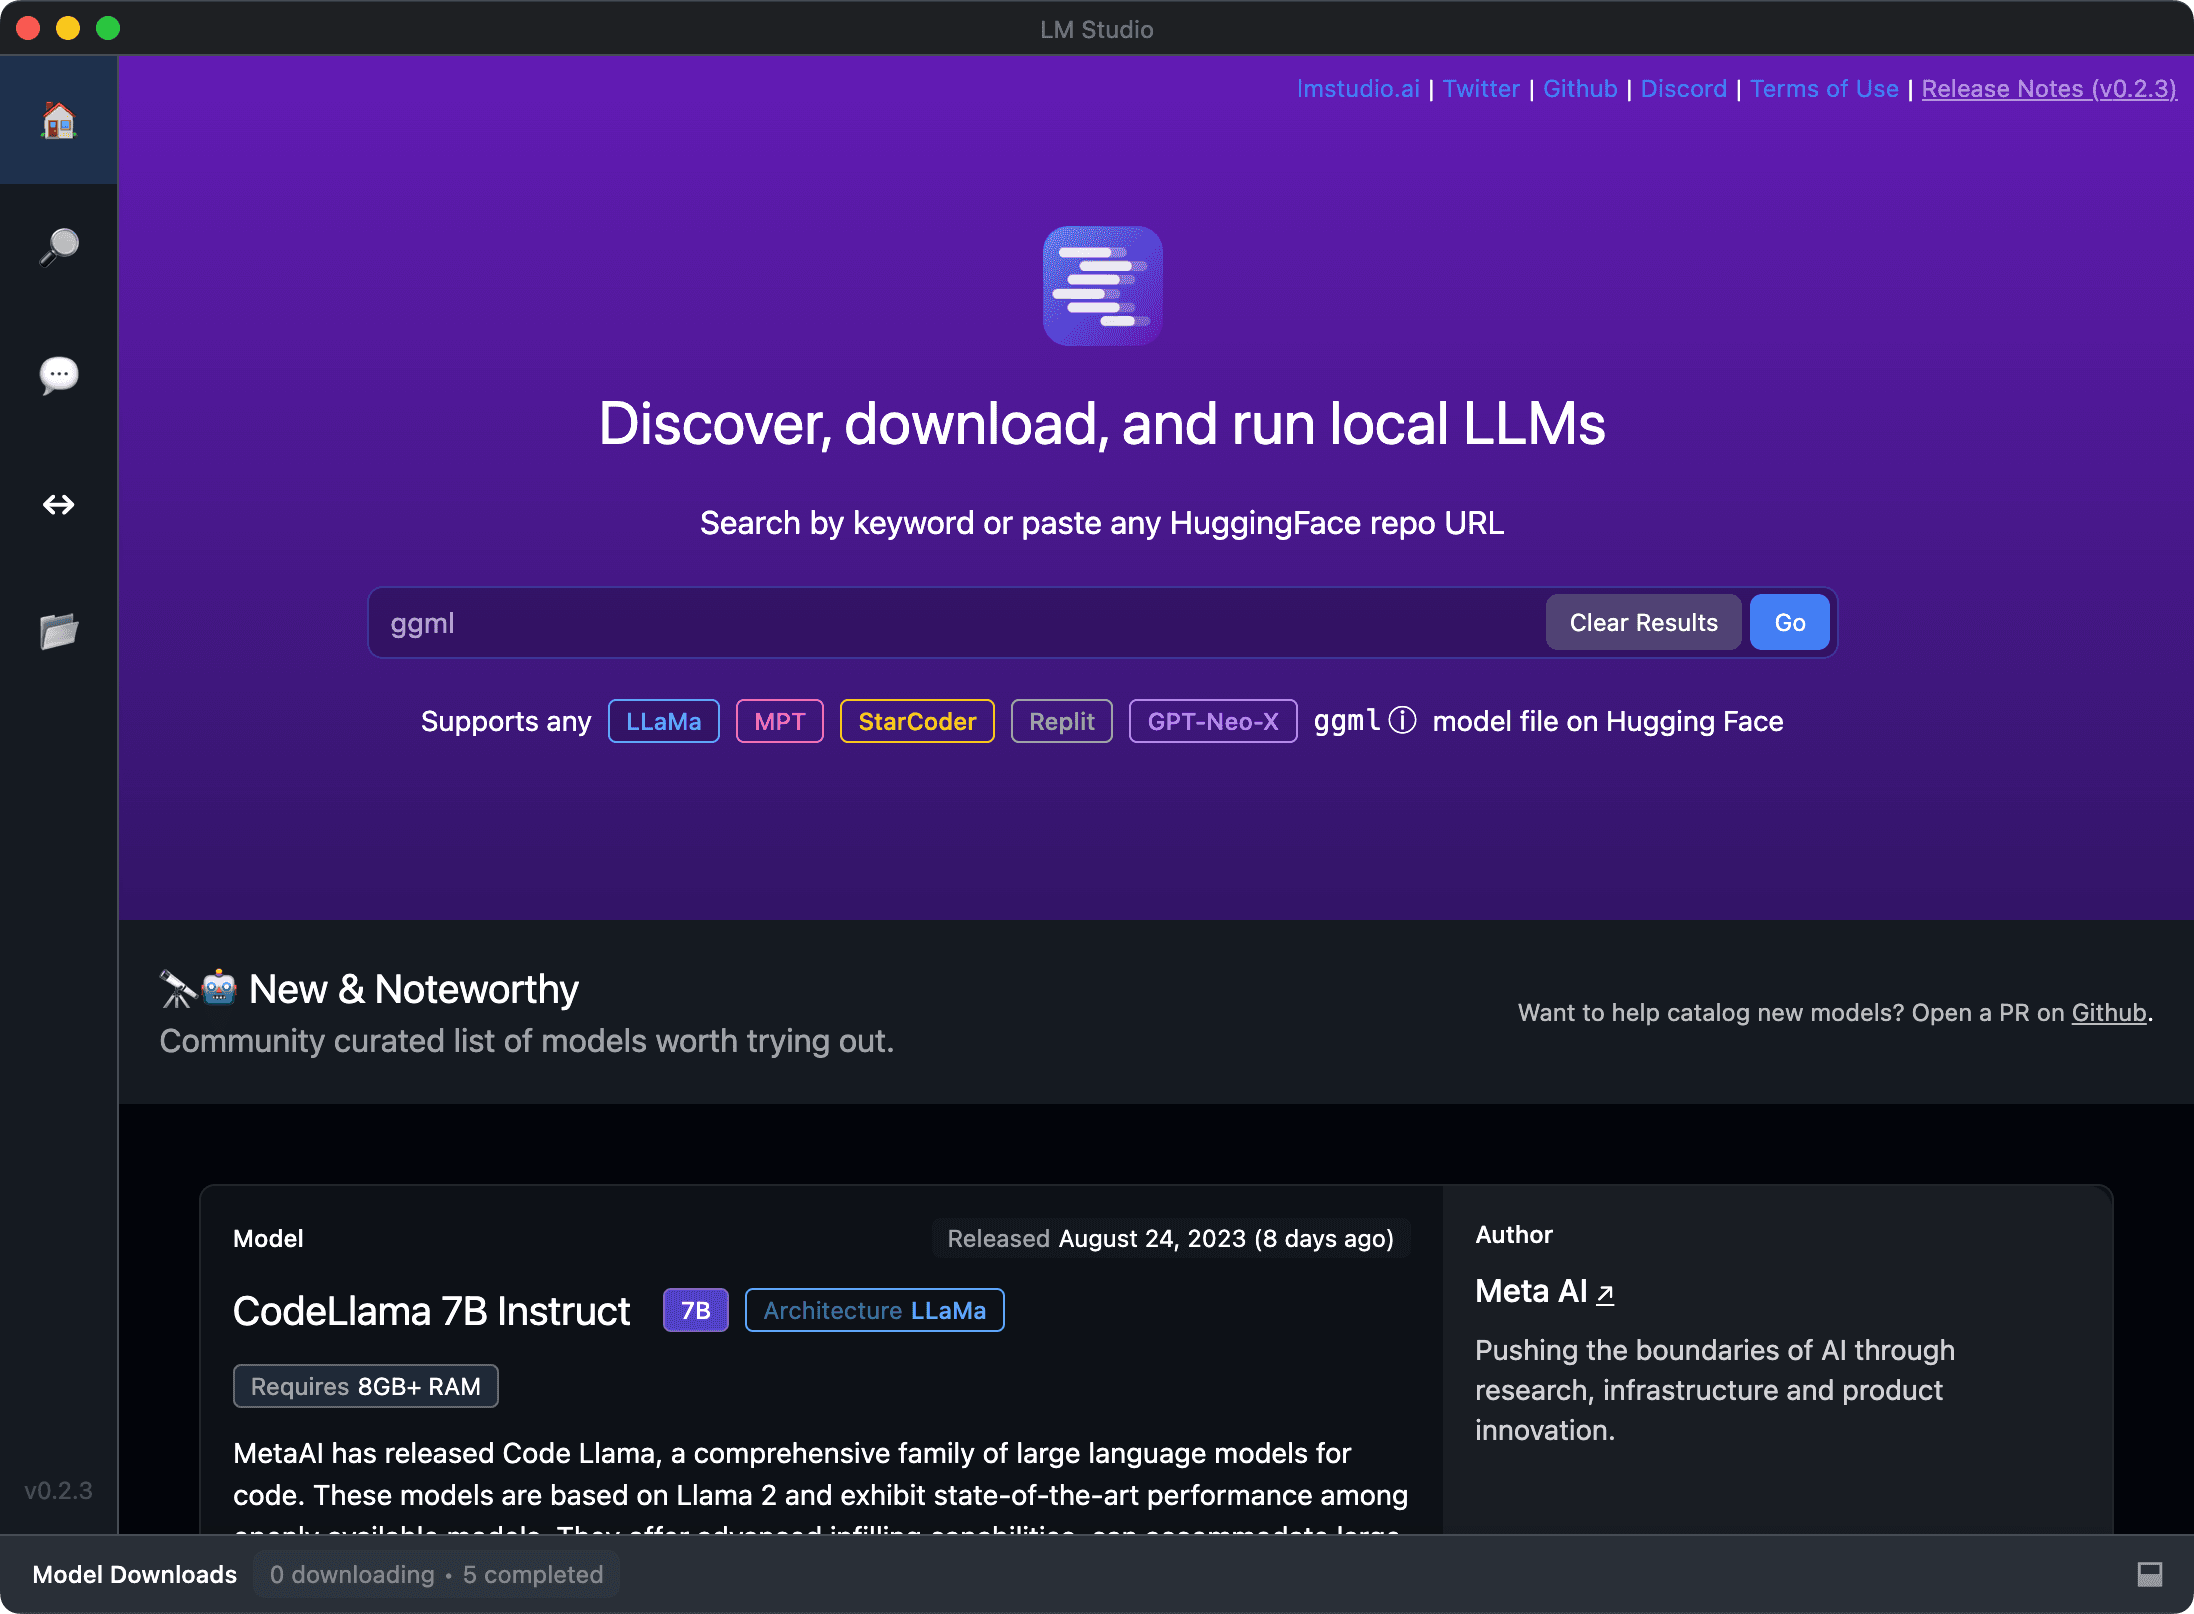The width and height of the screenshot is (2194, 1614).
Task: Open the lmstudio.ai link
Action: pos(1357,89)
